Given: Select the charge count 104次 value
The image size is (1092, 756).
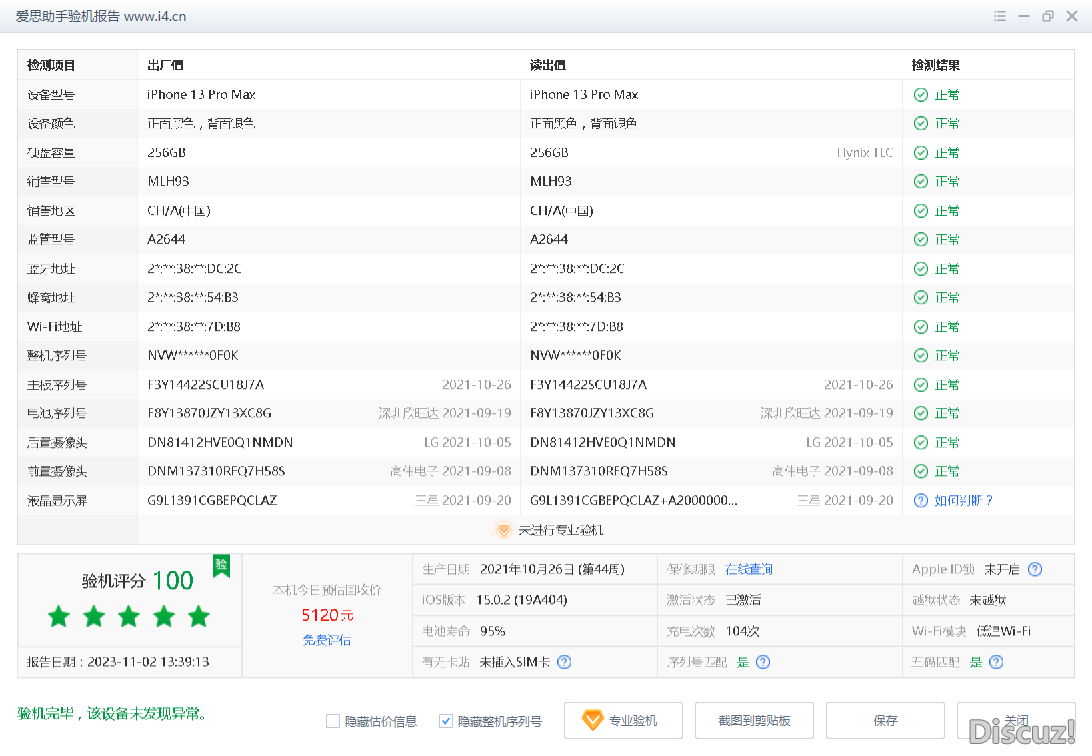Looking at the screenshot, I should (x=742, y=631).
